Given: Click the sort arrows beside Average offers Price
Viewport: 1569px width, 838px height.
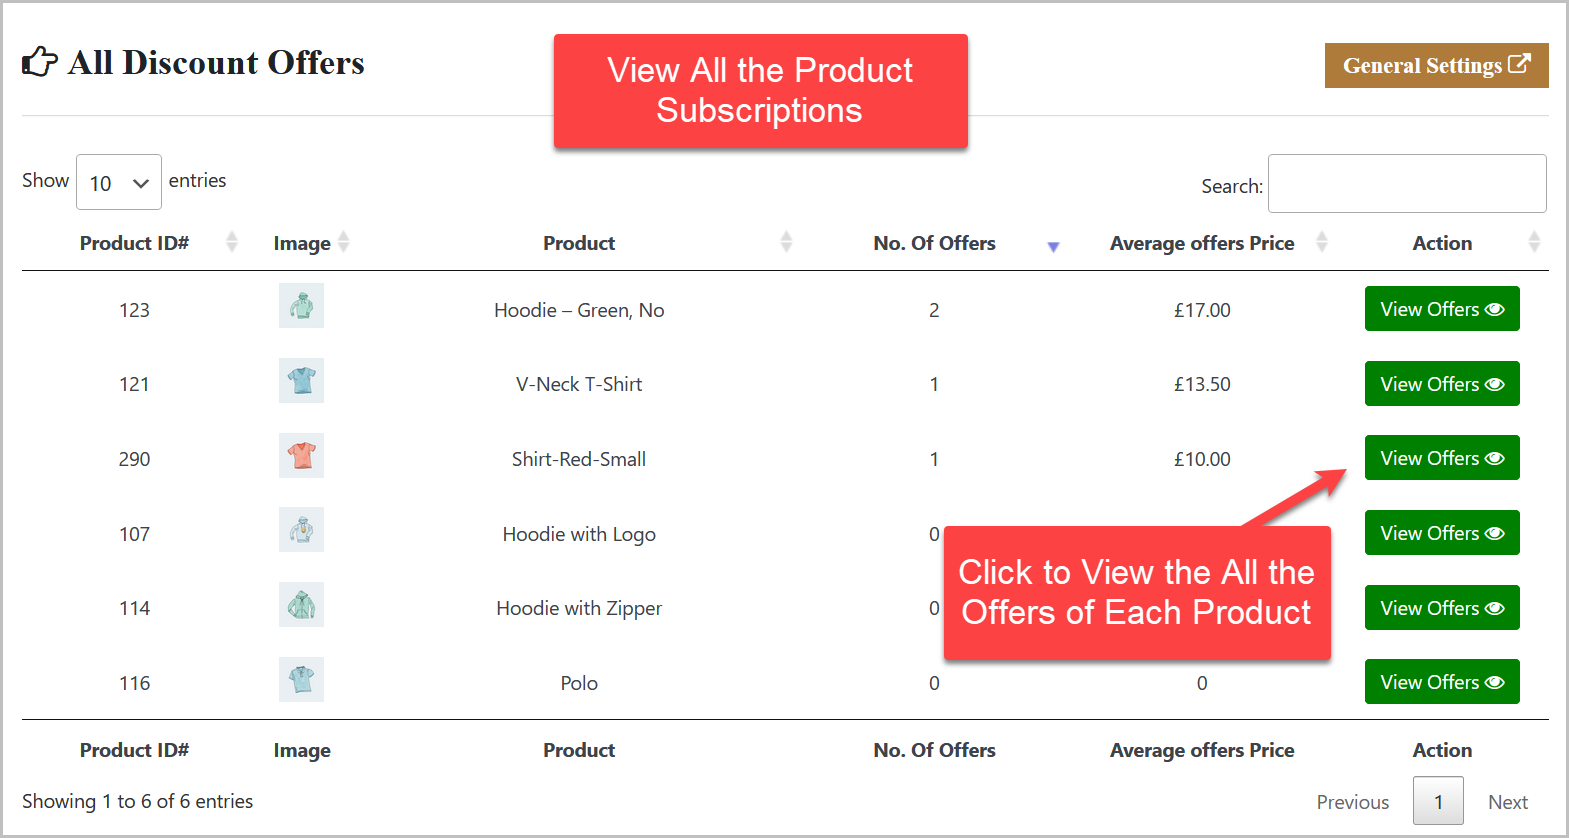Looking at the screenshot, I should coord(1322,242).
